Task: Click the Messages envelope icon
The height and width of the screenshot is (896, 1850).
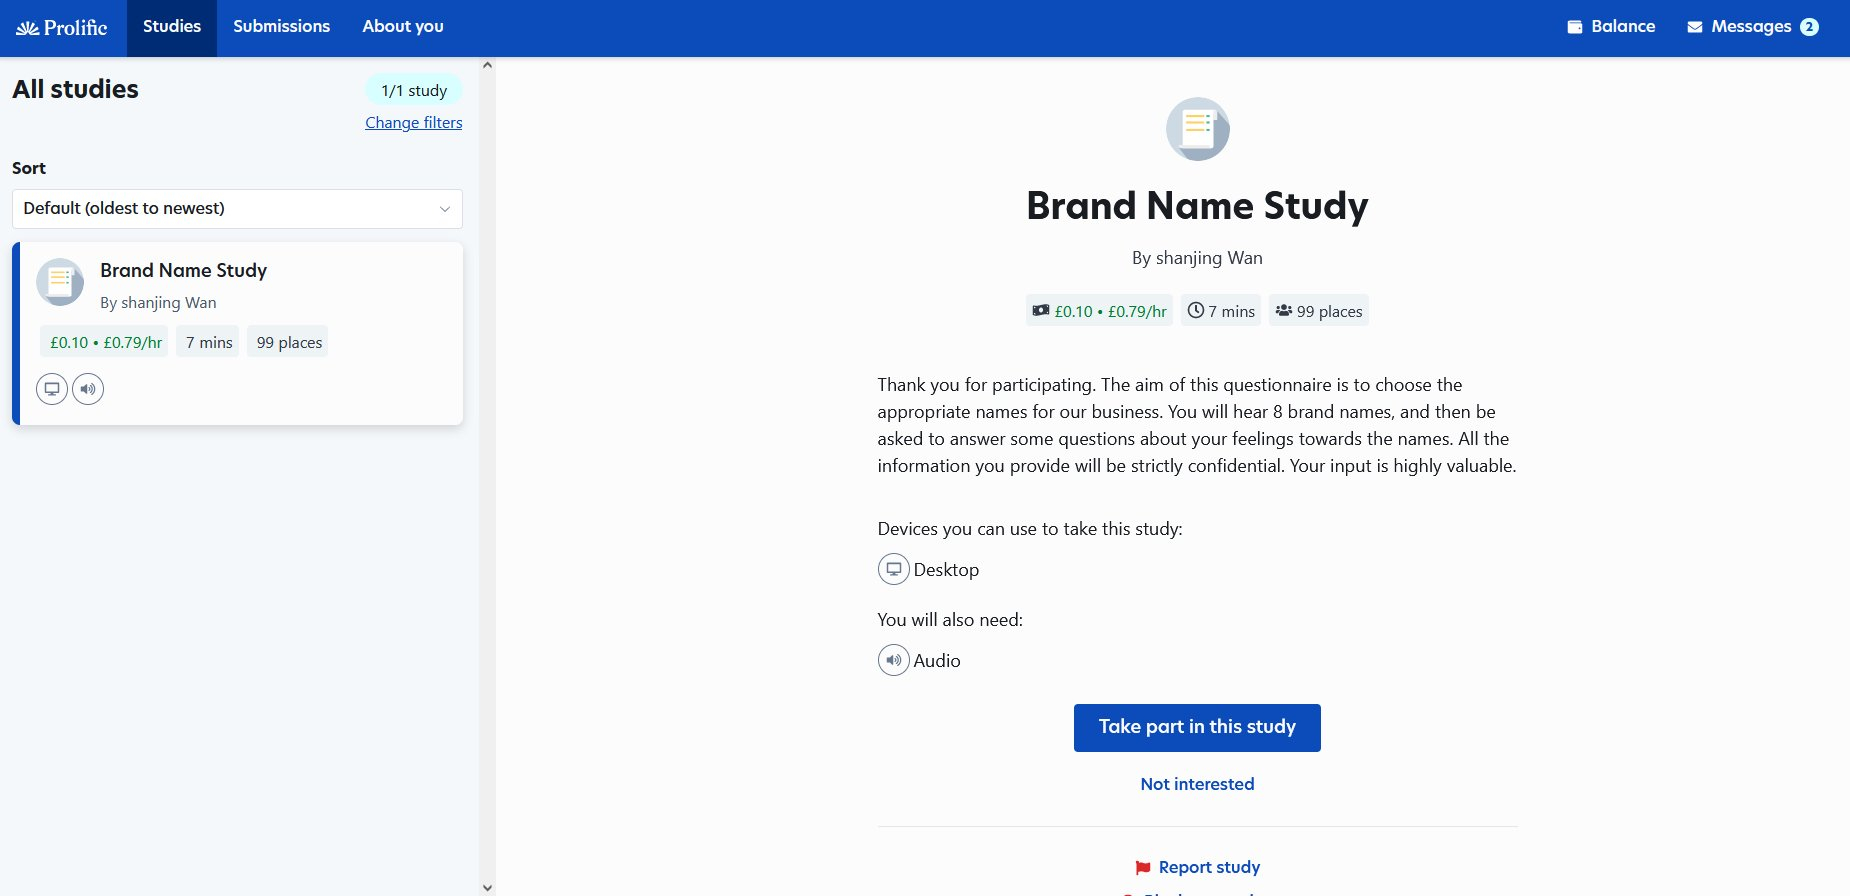Action: tap(1694, 27)
